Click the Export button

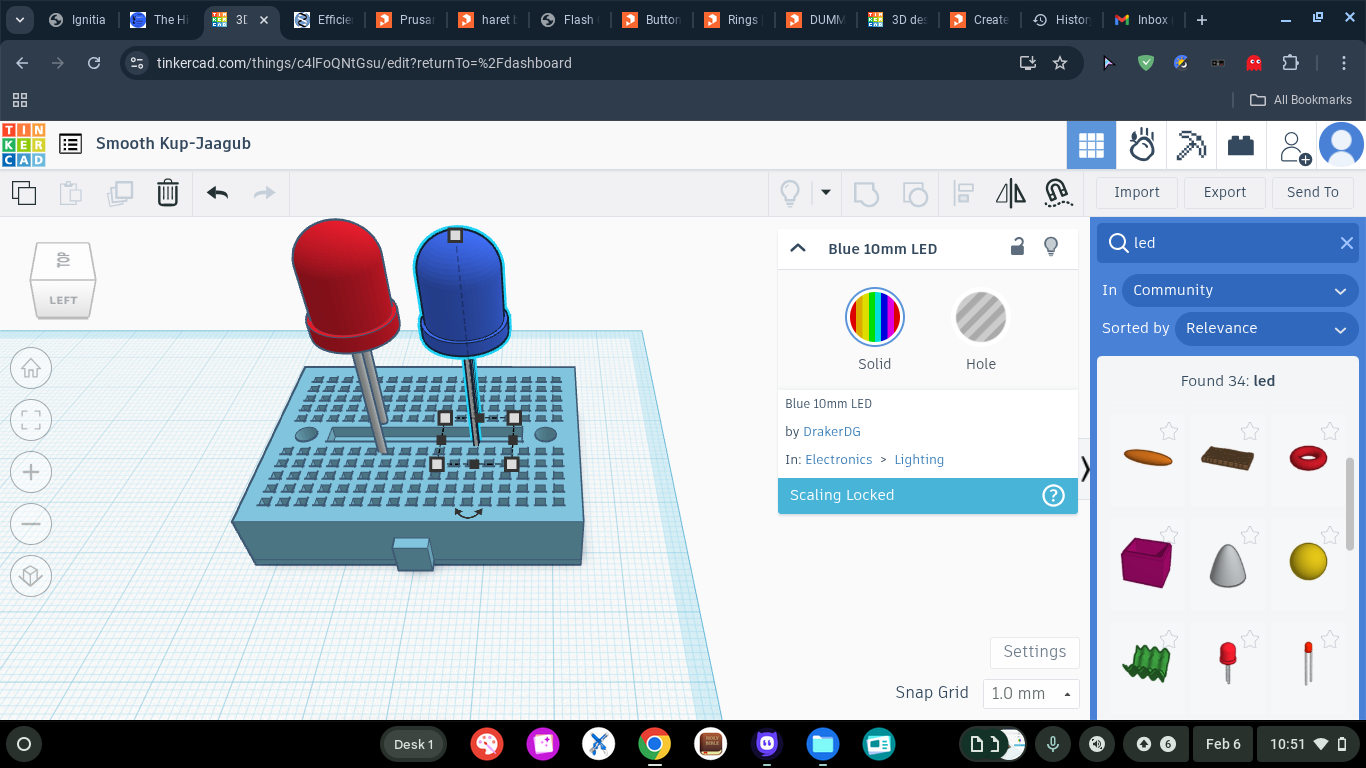coord(1225,192)
